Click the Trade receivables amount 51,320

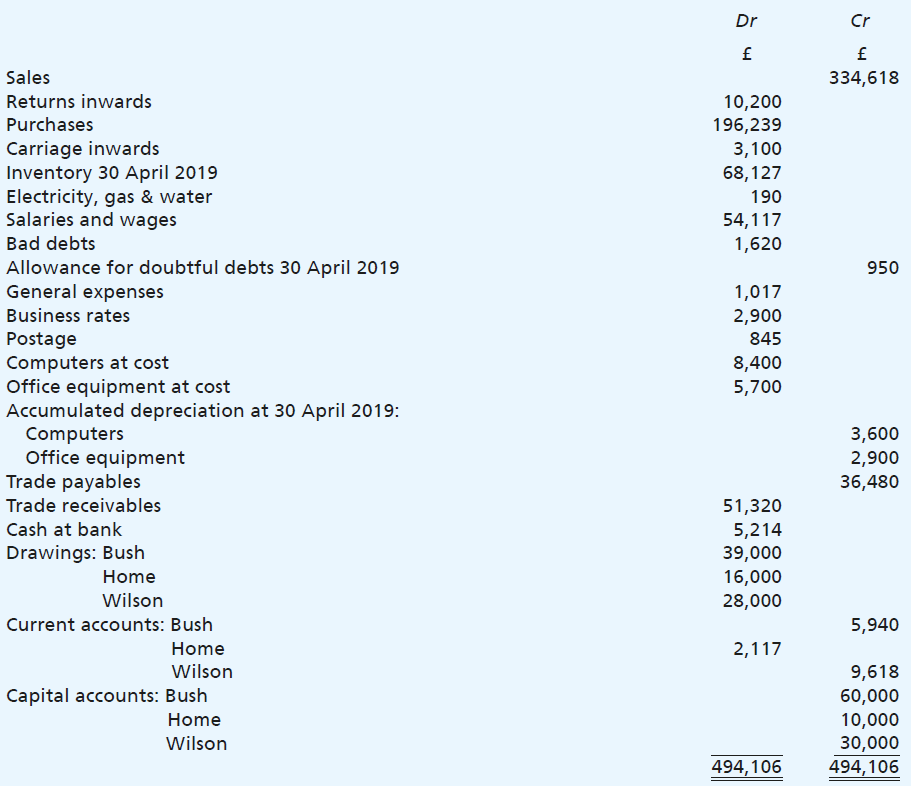pos(752,506)
